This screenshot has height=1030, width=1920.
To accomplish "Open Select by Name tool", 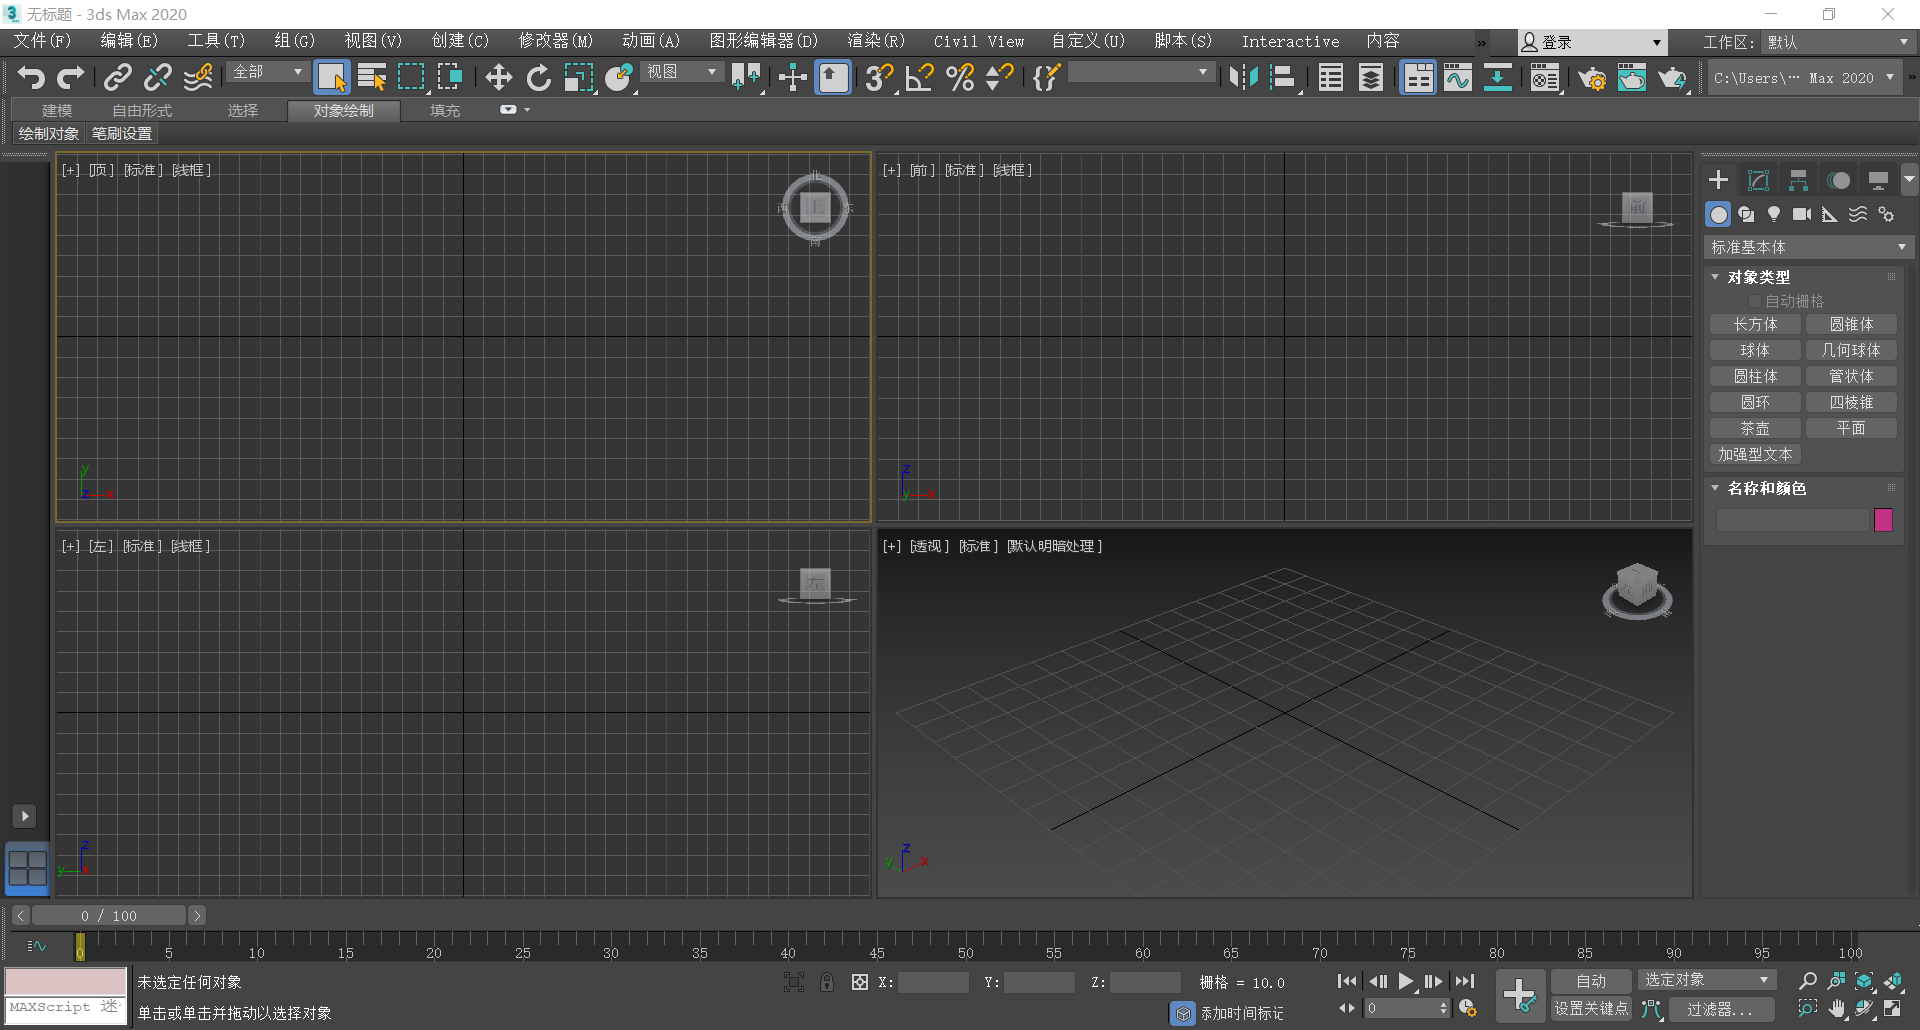I will tap(372, 77).
